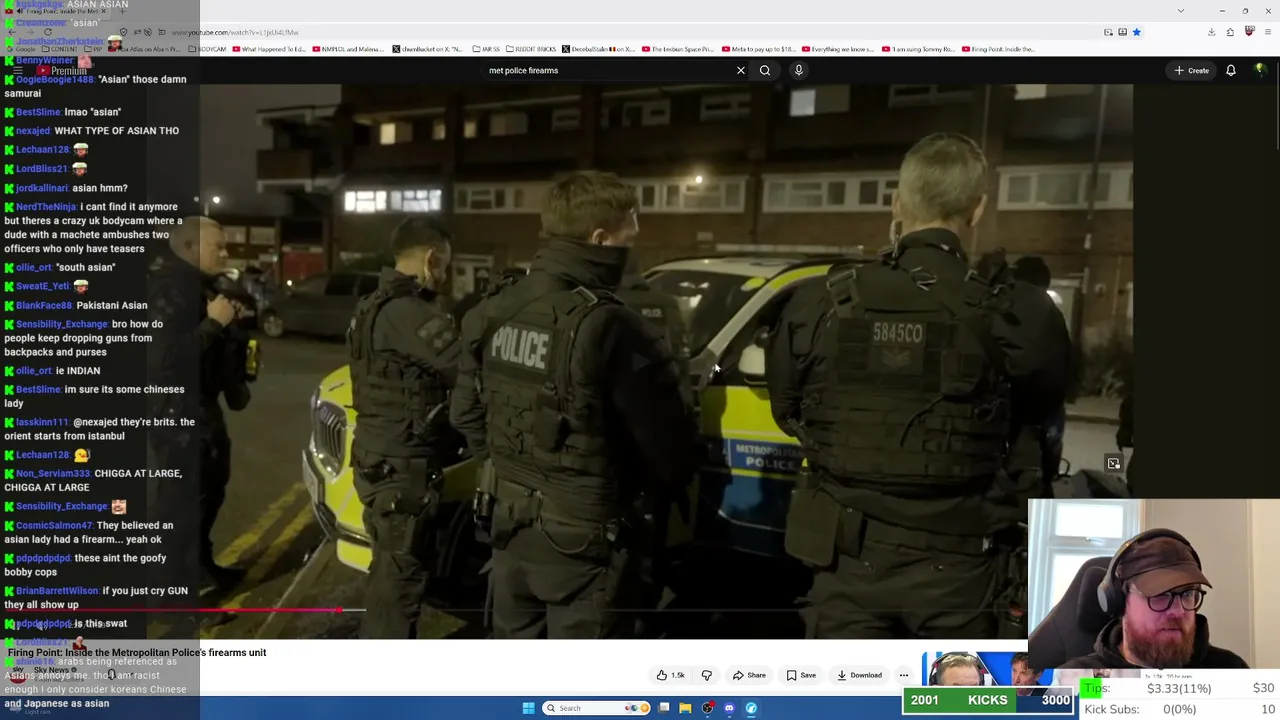Open File Explorer from the taskbar
The width and height of the screenshot is (1280, 720).
(x=685, y=708)
